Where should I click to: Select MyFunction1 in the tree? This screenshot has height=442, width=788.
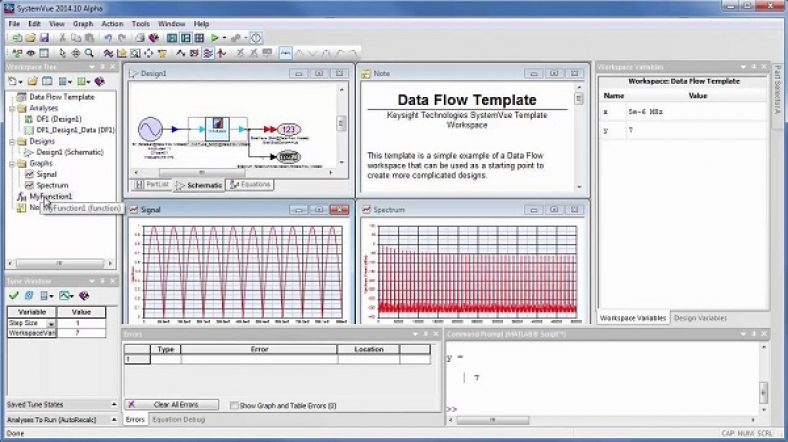click(50, 196)
